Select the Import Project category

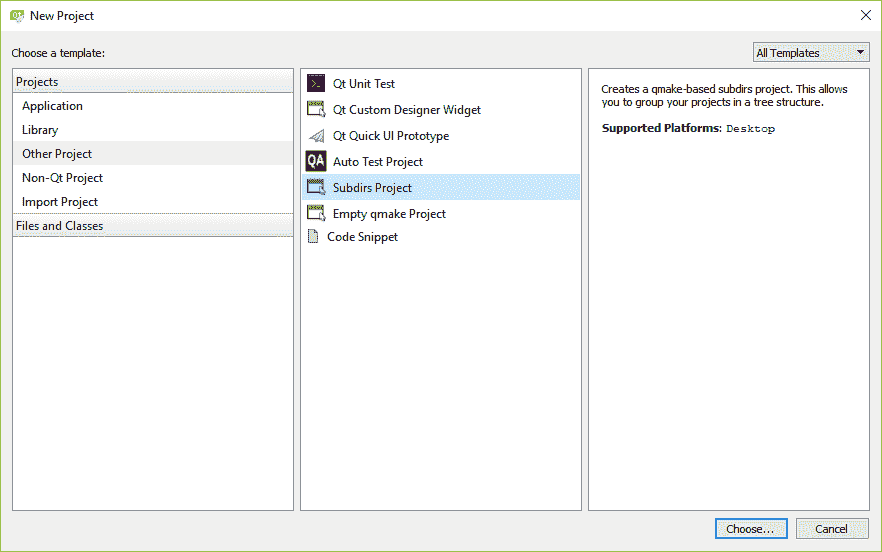(x=60, y=202)
